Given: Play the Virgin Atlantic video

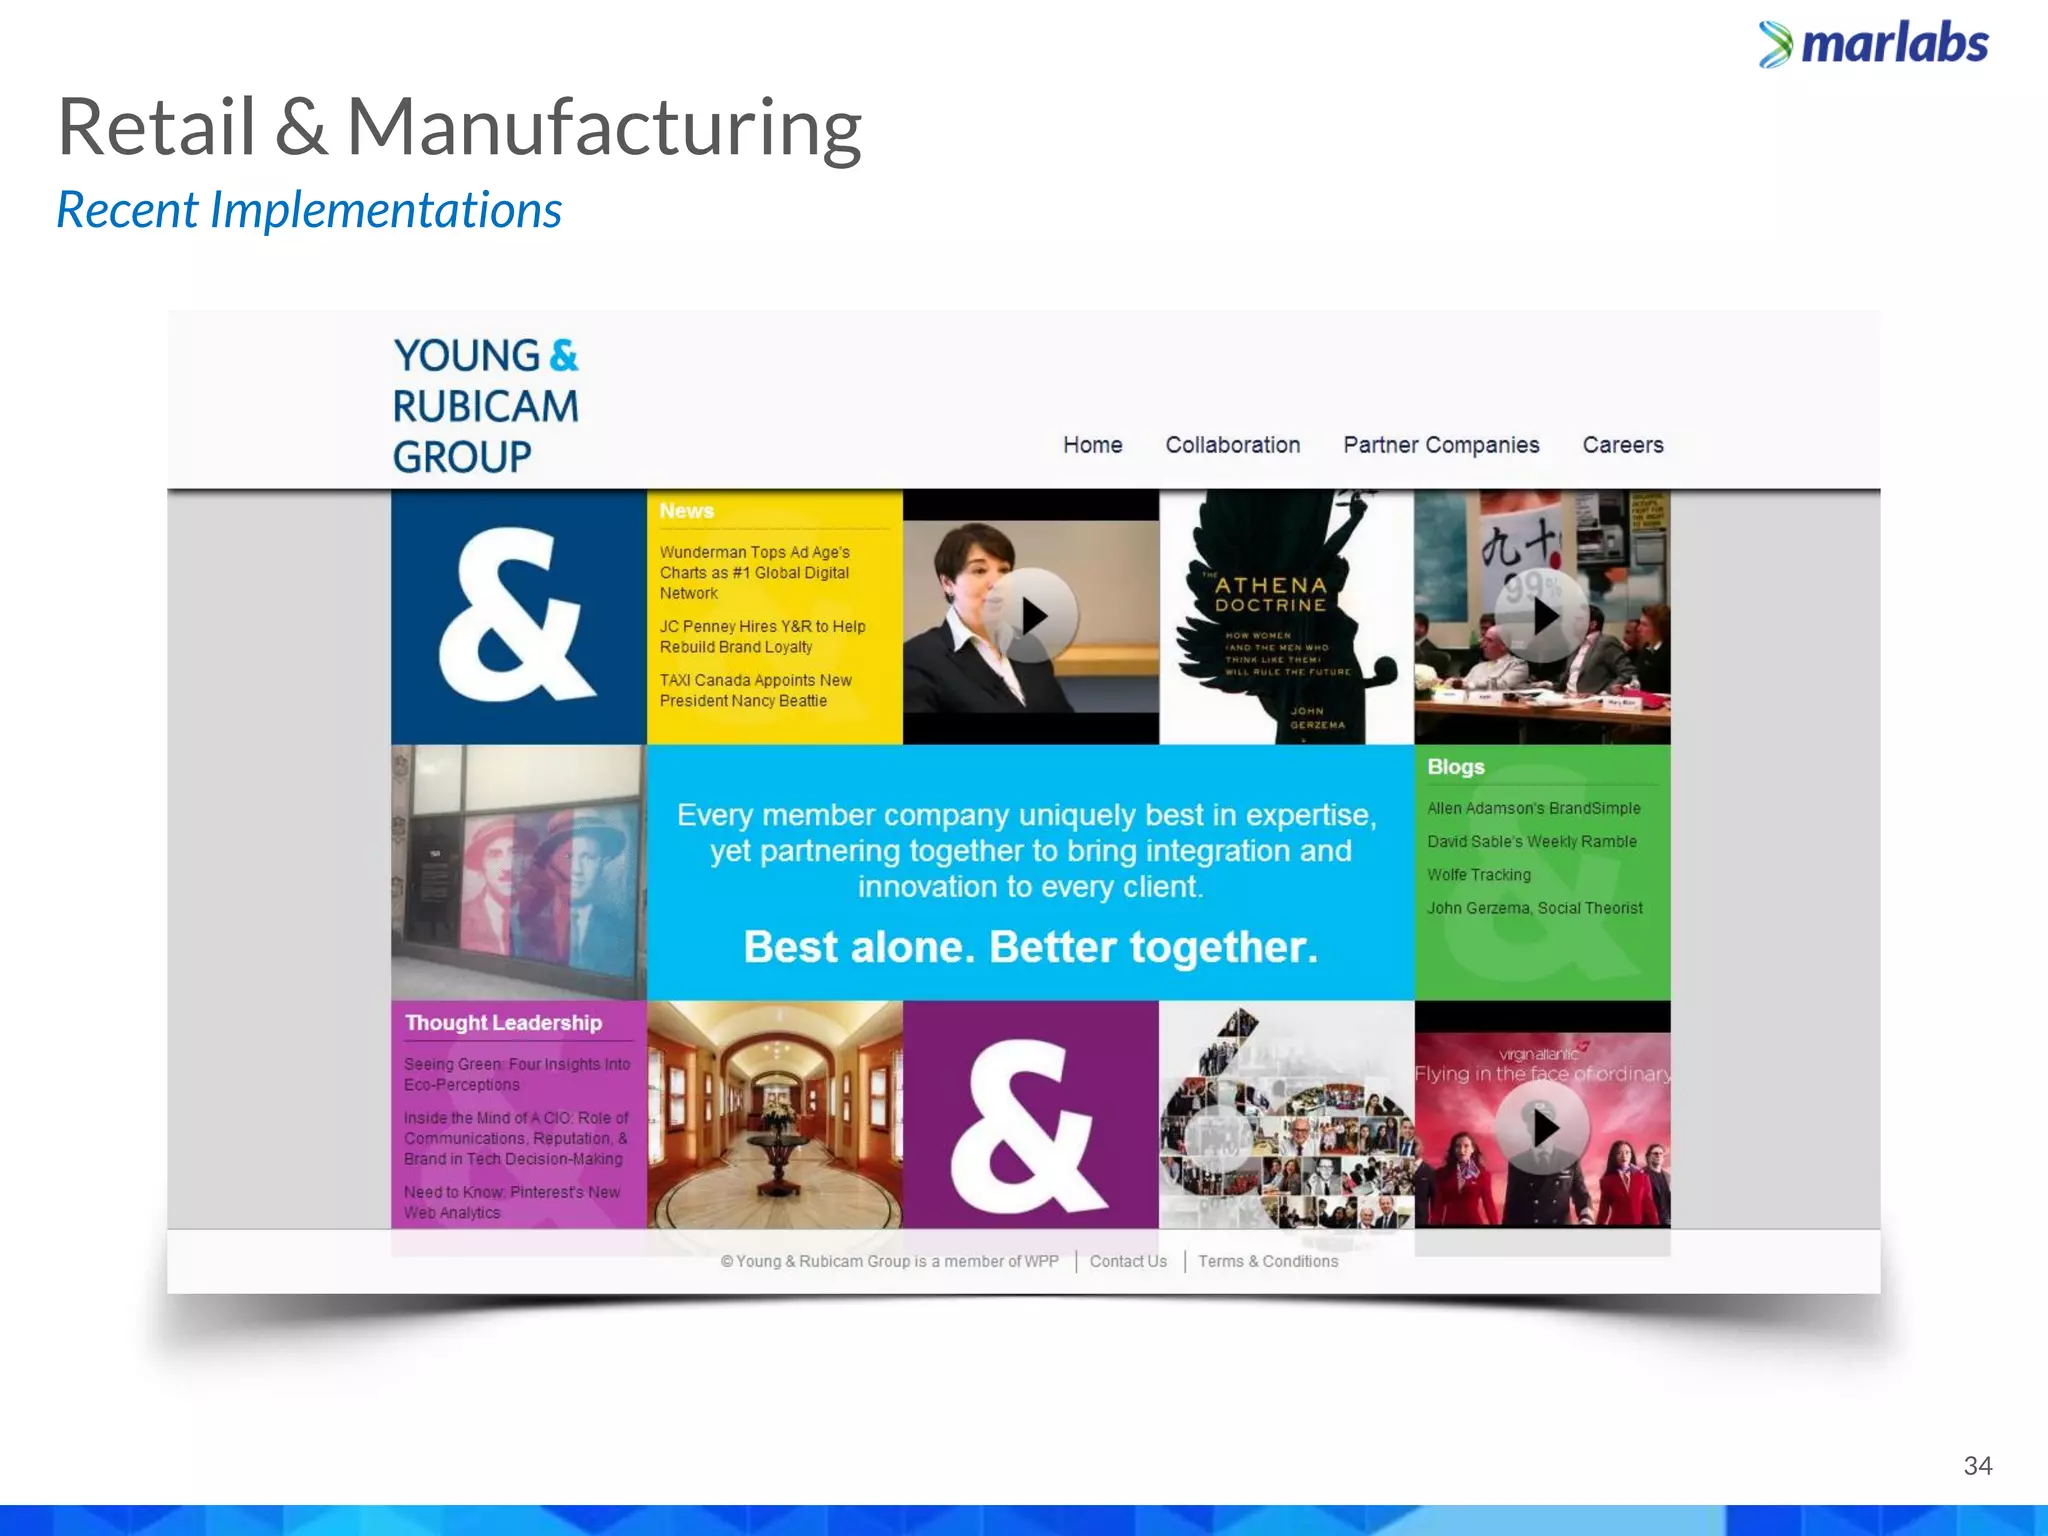Looking at the screenshot, I should [1543, 1127].
